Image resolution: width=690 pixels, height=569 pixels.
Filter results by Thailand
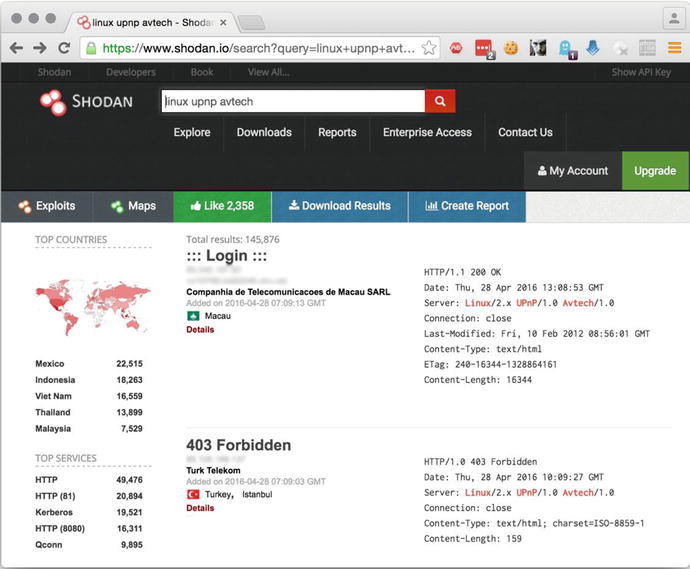(53, 413)
